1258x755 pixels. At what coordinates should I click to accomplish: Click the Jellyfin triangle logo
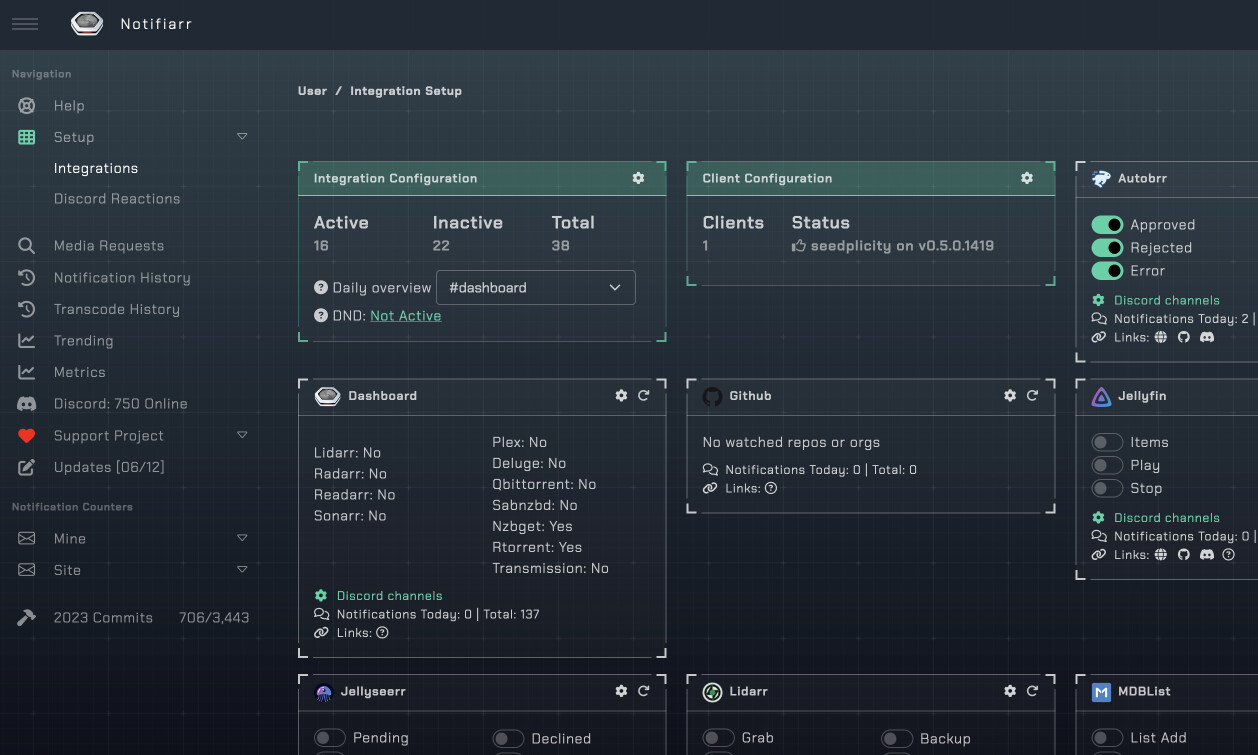[x=1101, y=397]
